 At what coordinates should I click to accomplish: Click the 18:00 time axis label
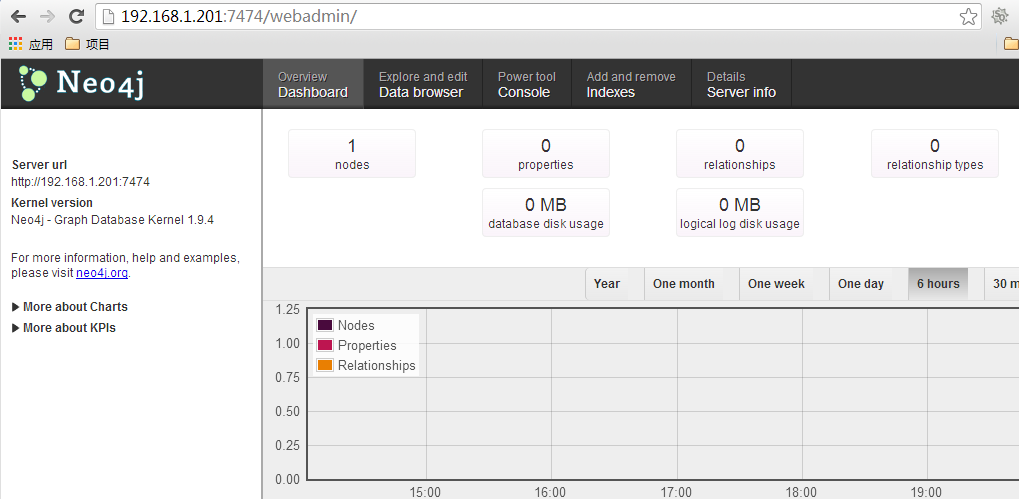[x=801, y=492]
